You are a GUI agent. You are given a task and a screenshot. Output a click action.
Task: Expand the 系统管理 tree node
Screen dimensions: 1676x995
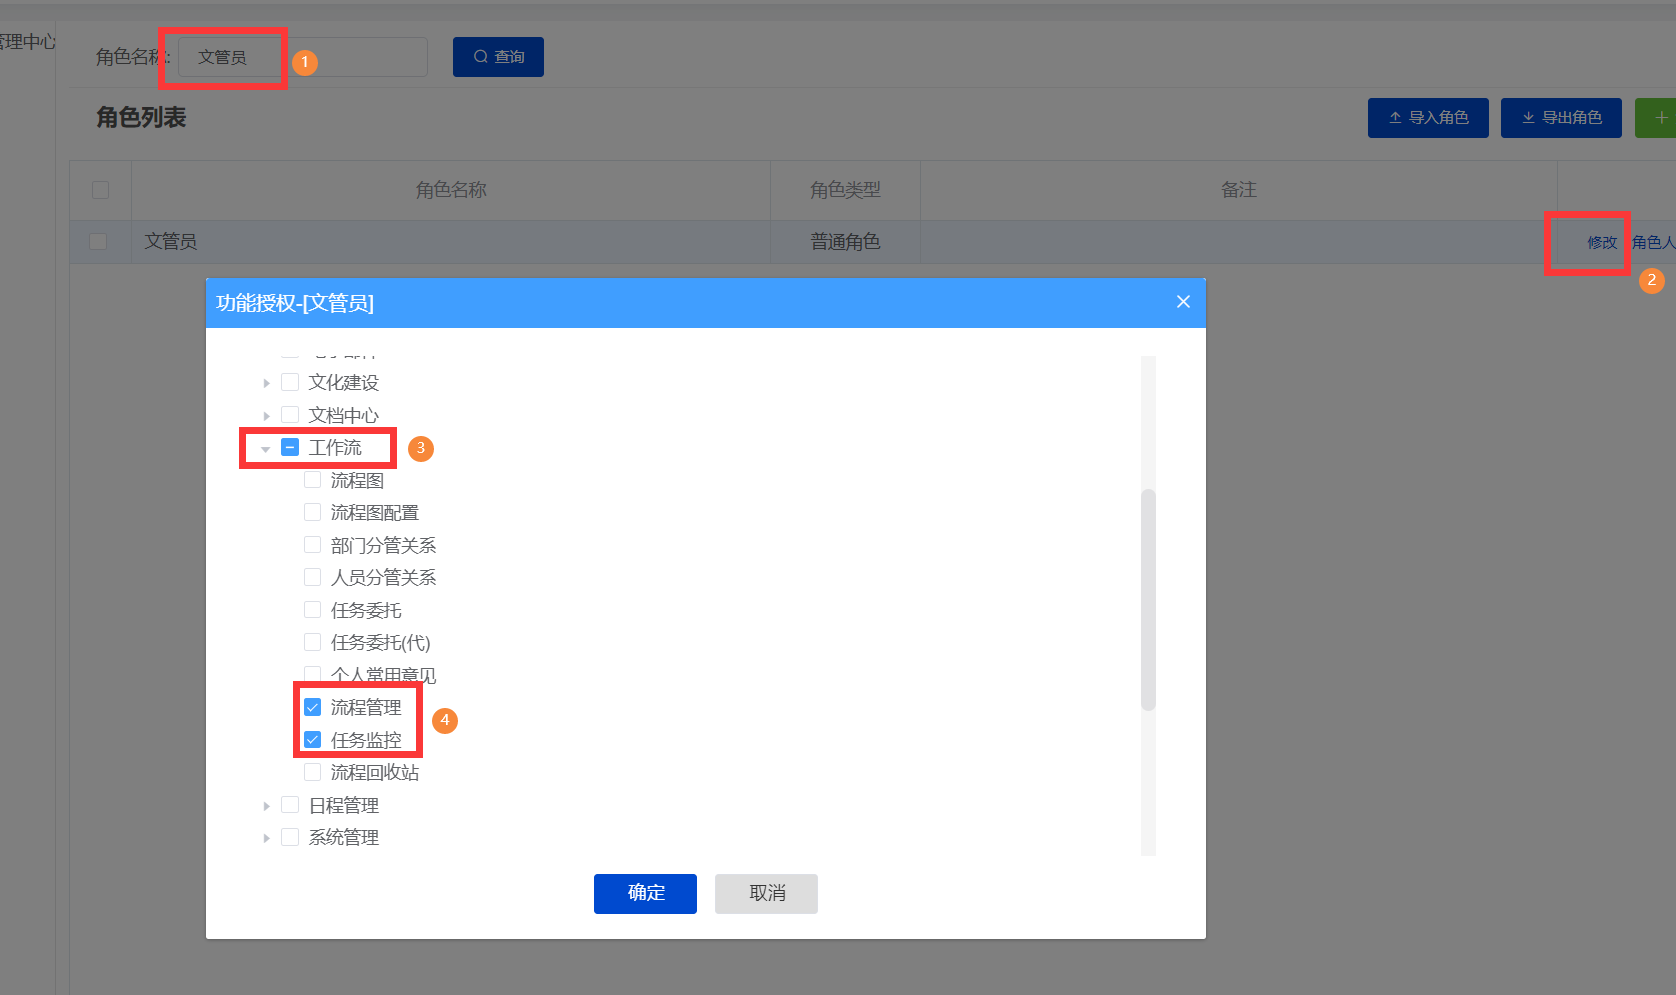click(x=266, y=838)
